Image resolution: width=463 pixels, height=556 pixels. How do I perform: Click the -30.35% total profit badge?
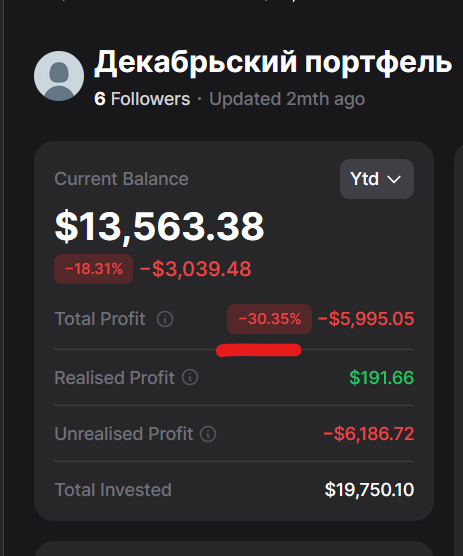269,319
